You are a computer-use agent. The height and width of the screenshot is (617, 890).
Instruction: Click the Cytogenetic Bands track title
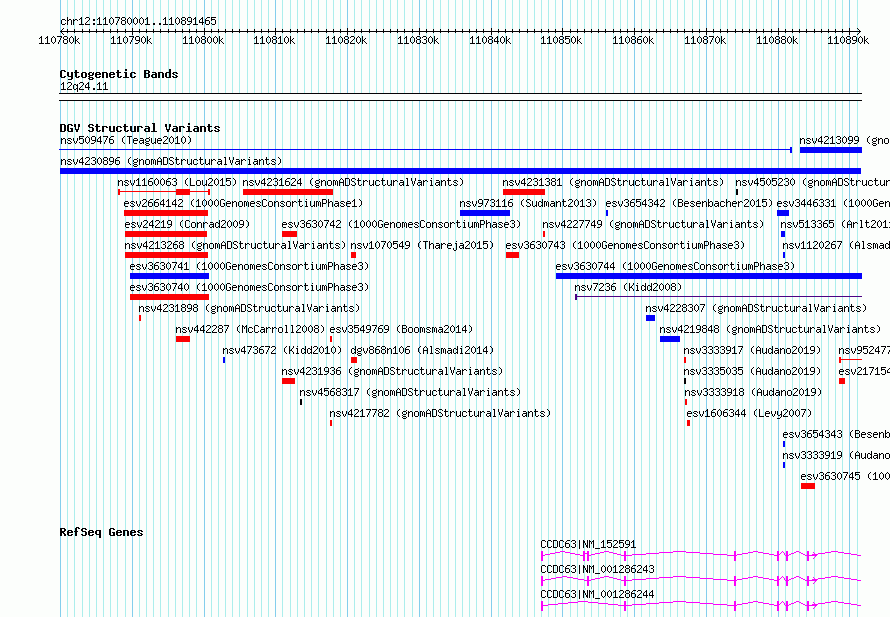(x=119, y=74)
